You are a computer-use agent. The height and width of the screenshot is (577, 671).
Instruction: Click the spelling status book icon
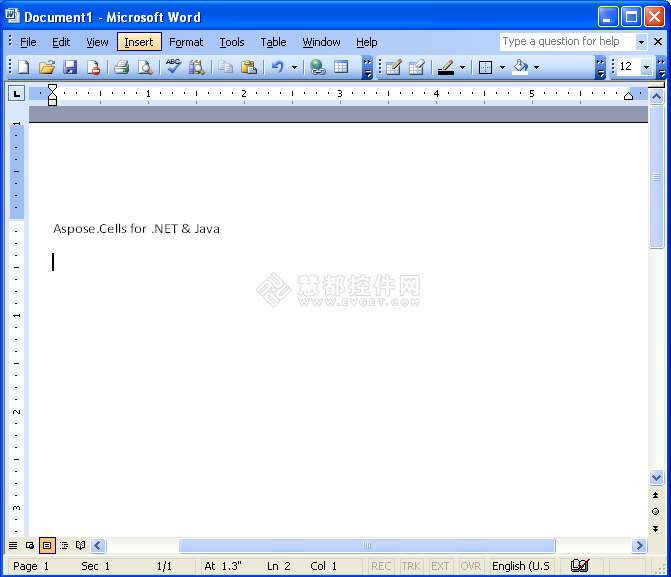(x=579, y=566)
